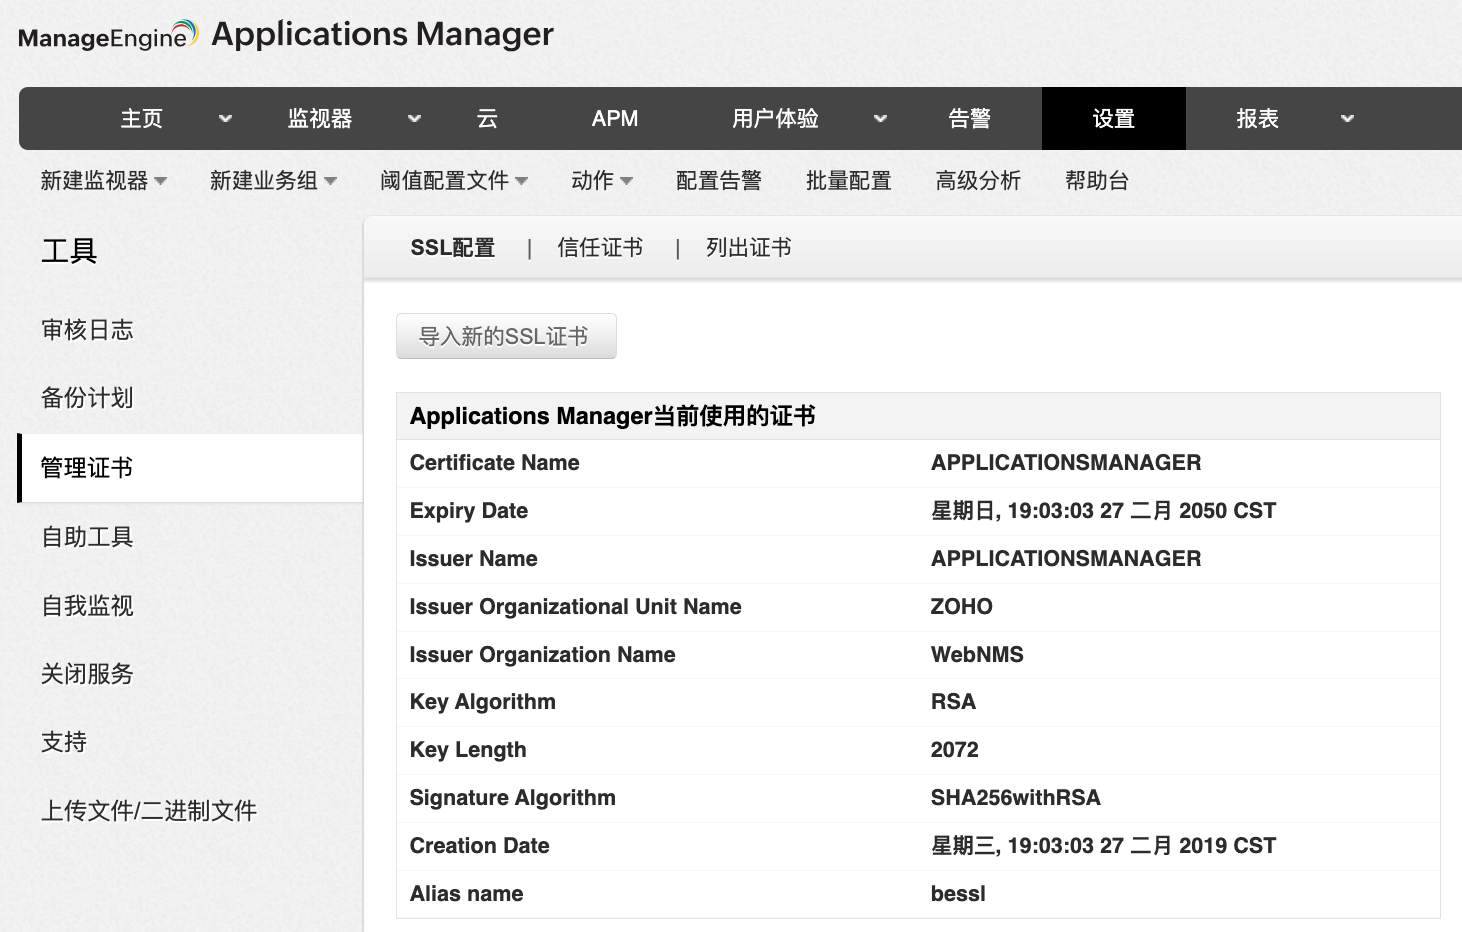Expand the 报表 menu chevron
Screen dimensions: 1462x932
pyautogui.click(x=1347, y=119)
